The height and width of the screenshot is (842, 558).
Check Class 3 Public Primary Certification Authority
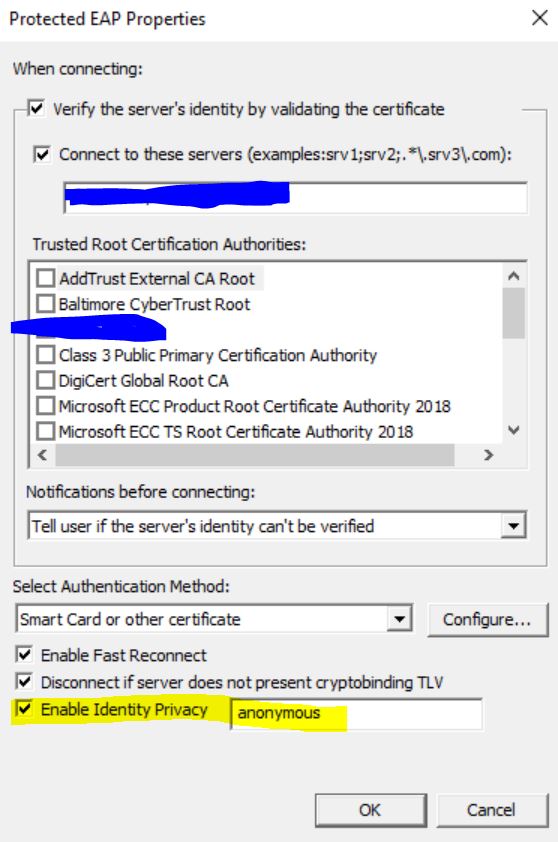coord(46,355)
